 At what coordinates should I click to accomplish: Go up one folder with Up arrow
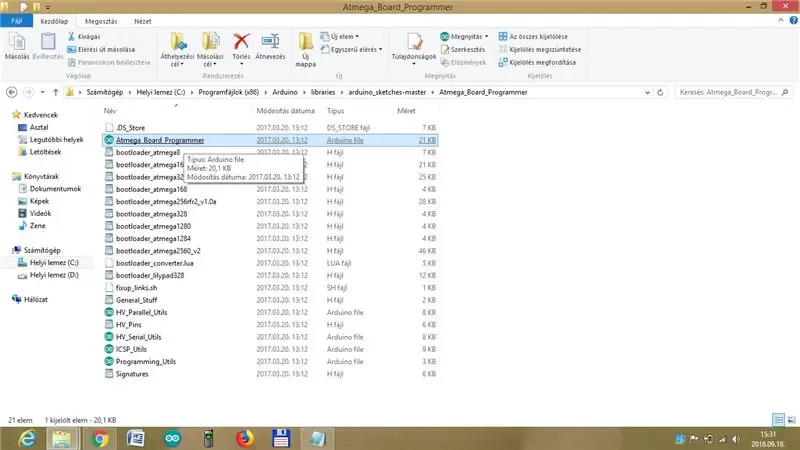coord(56,92)
